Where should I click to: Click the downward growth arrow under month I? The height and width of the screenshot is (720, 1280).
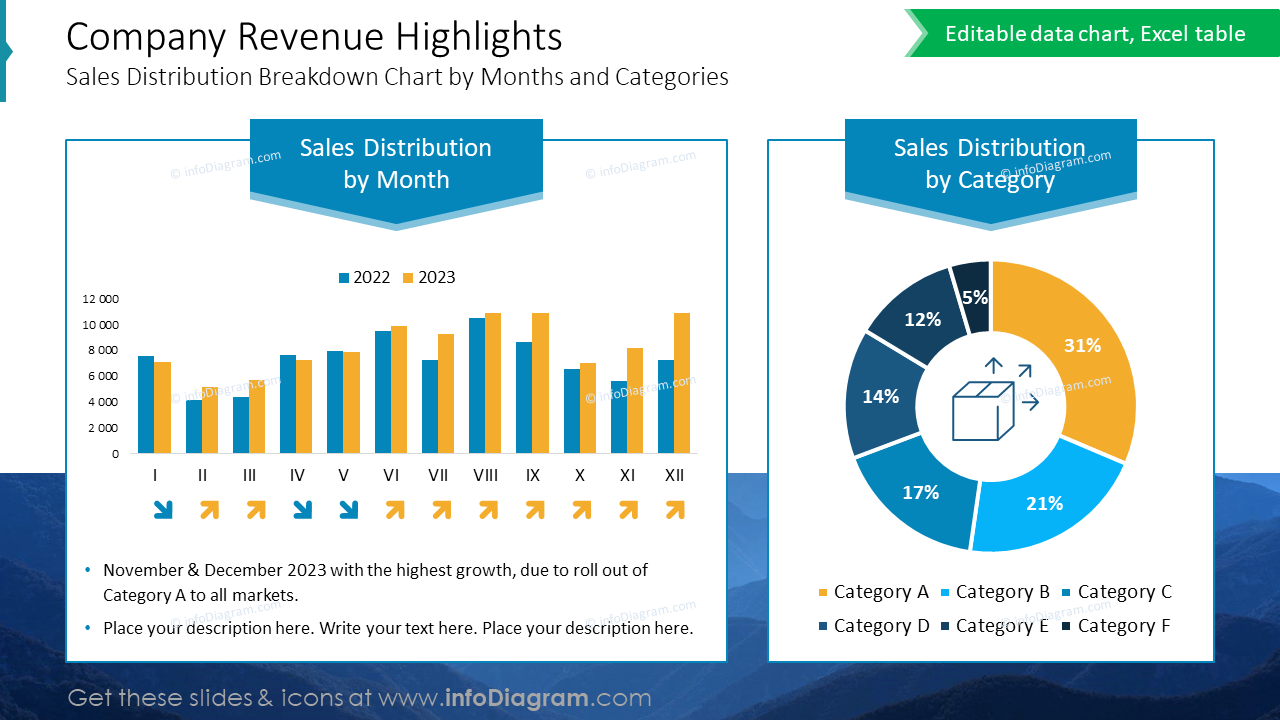click(163, 510)
